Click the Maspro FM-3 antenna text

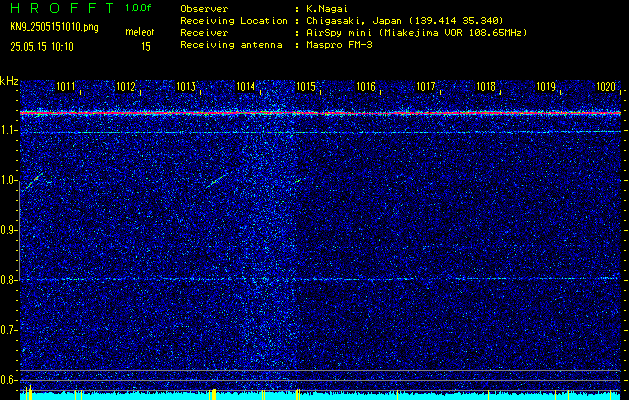coord(339,45)
